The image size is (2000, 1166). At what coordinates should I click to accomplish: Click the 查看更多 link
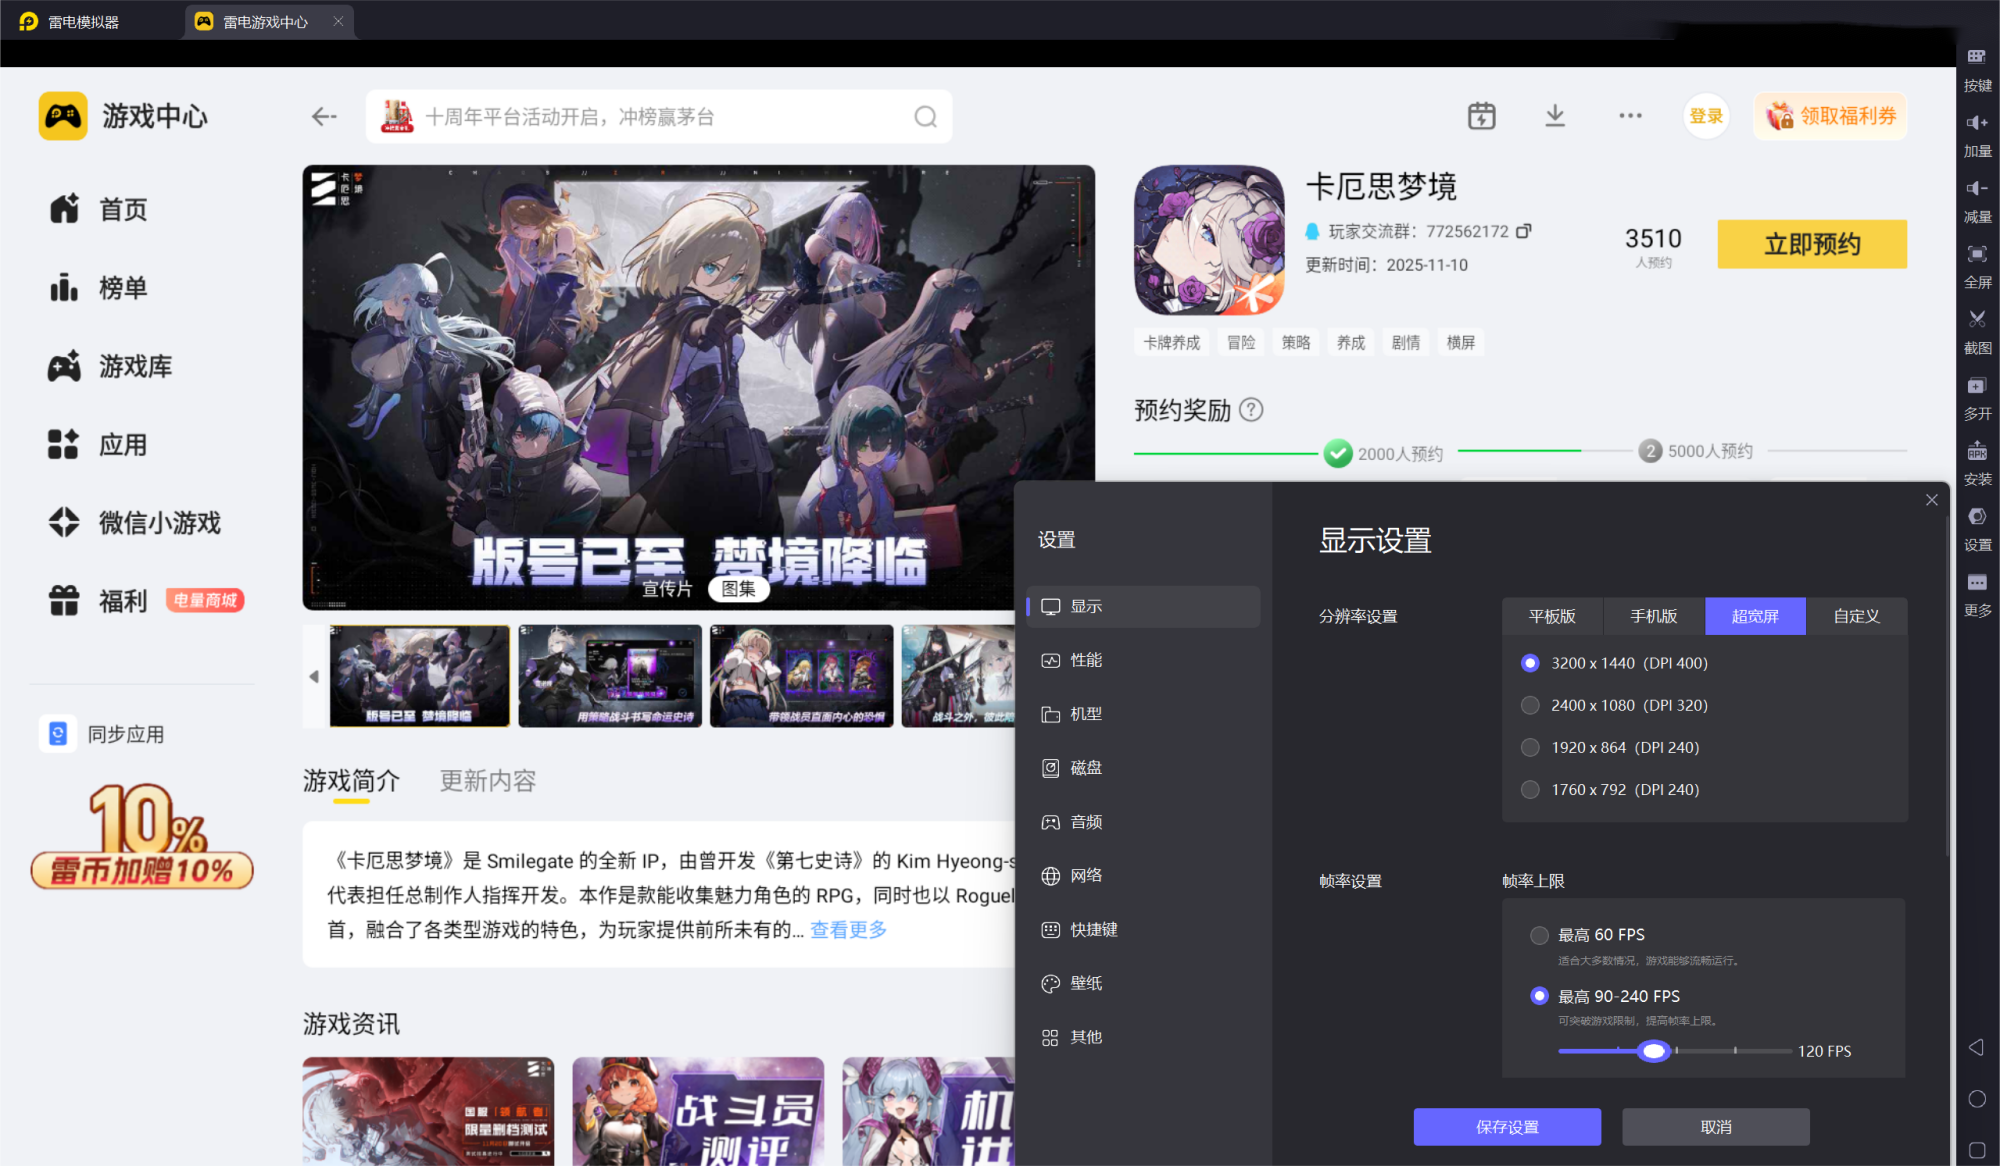pyautogui.click(x=848, y=930)
